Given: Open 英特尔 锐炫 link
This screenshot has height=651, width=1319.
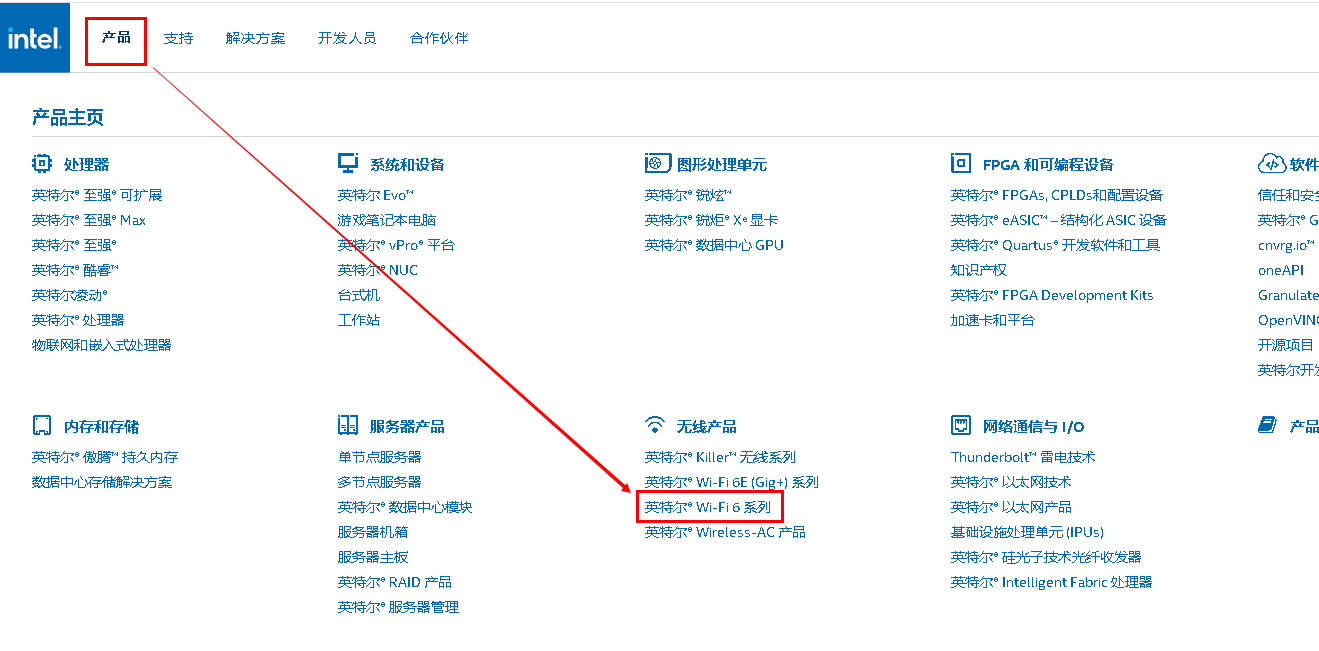Looking at the screenshot, I should coord(689,195).
